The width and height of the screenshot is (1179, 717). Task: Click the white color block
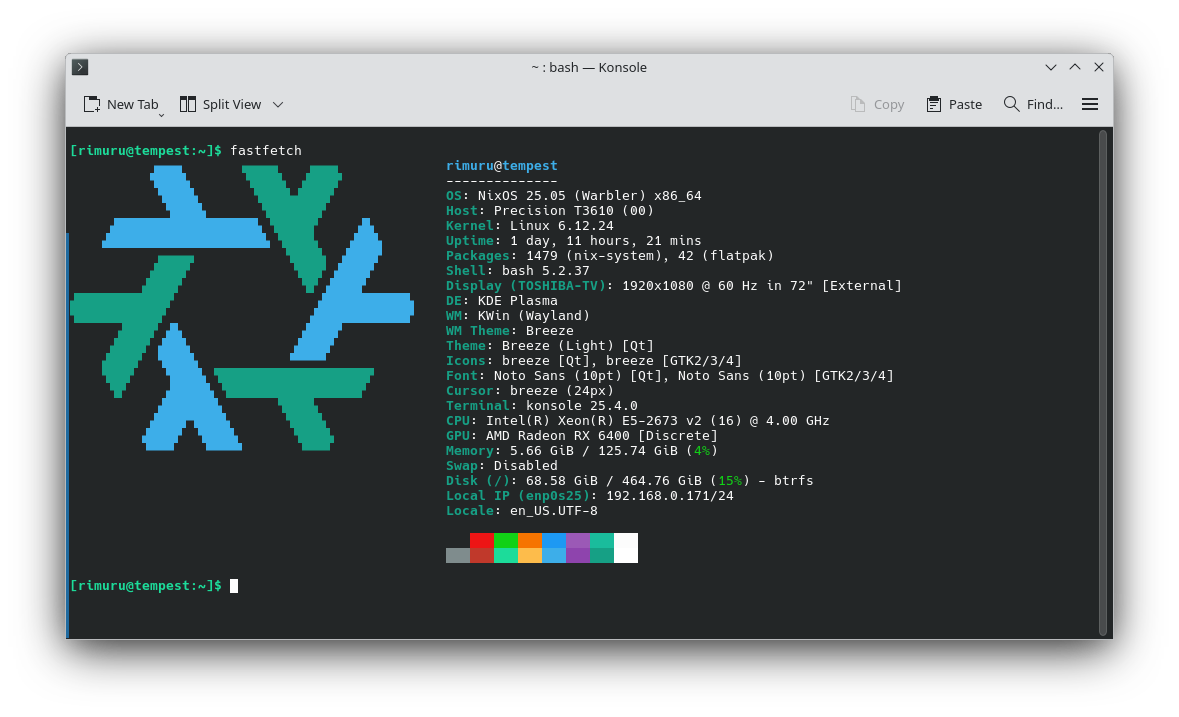[626, 547]
